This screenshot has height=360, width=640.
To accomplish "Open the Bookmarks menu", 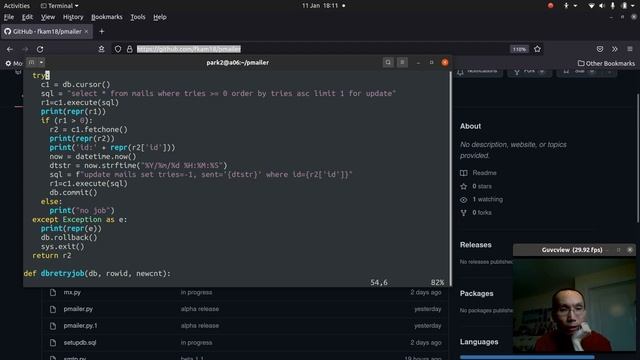I will click(107, 17).
